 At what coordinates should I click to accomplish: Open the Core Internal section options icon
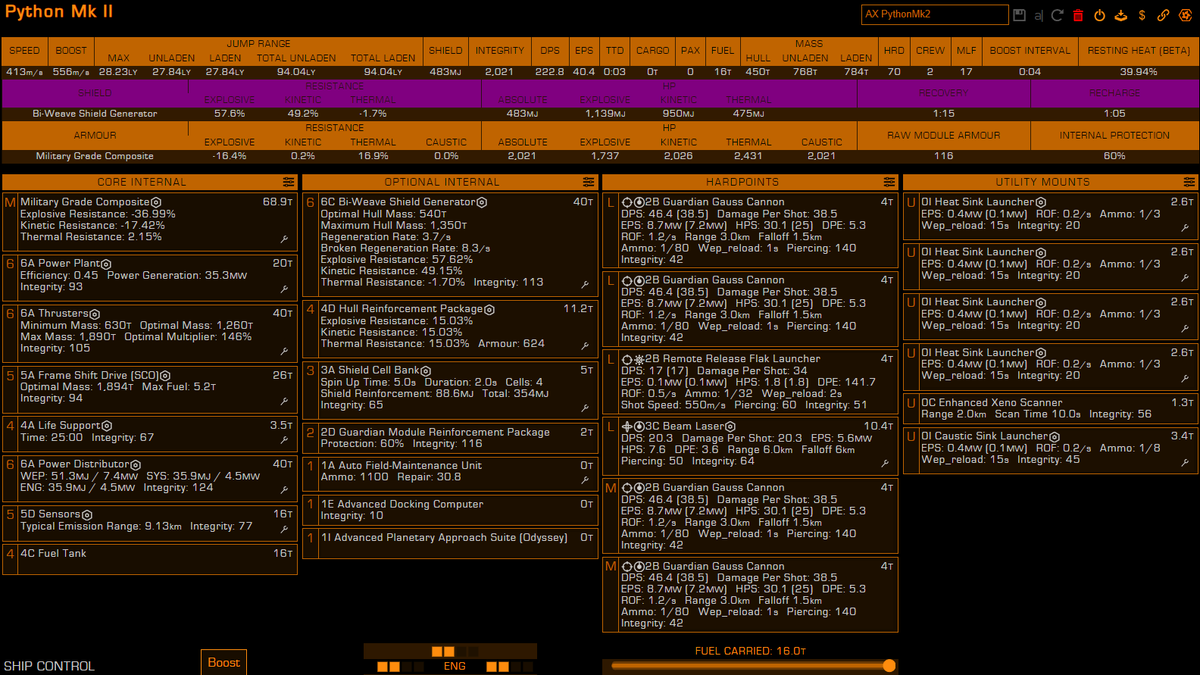coord(288,182)
